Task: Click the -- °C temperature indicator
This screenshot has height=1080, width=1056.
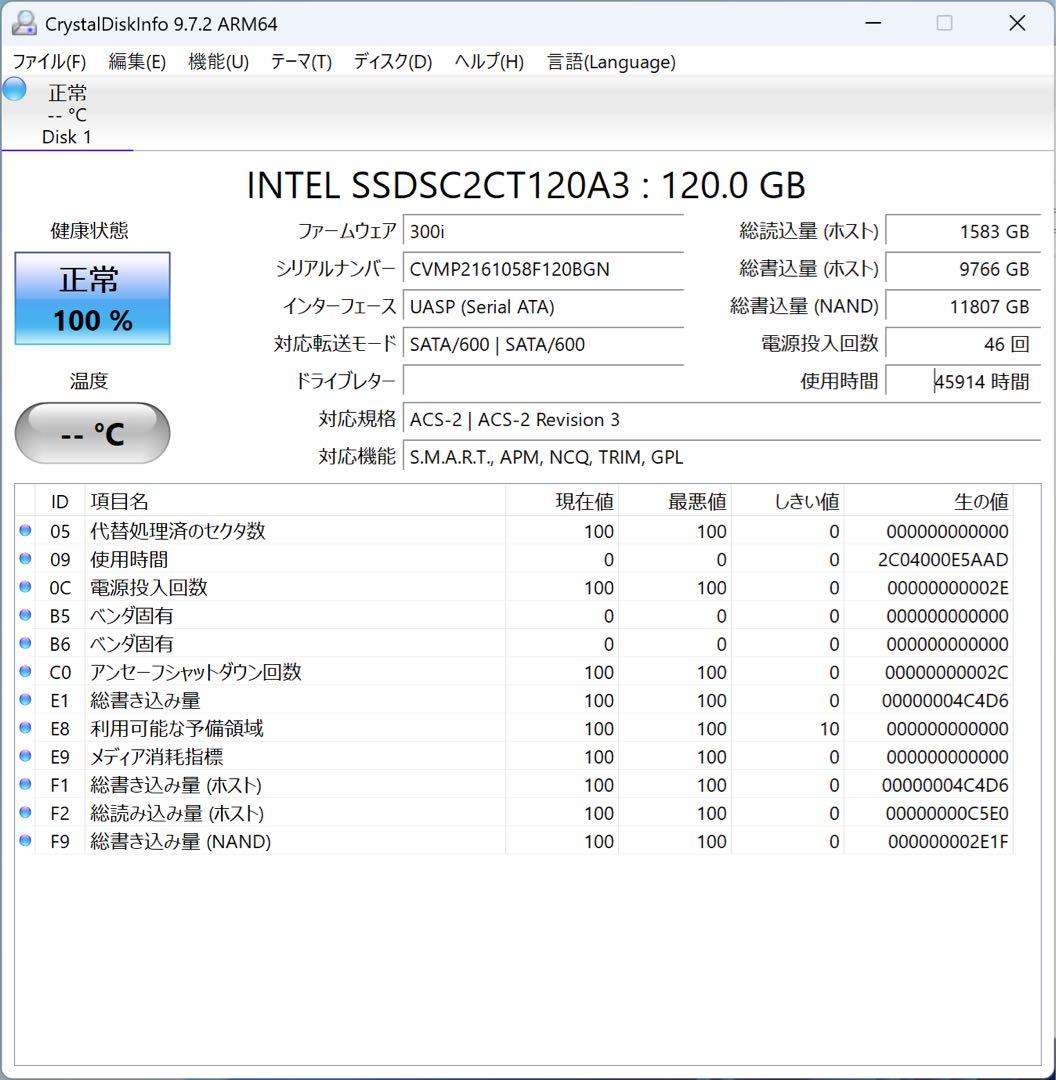Action: coord(92,433)
